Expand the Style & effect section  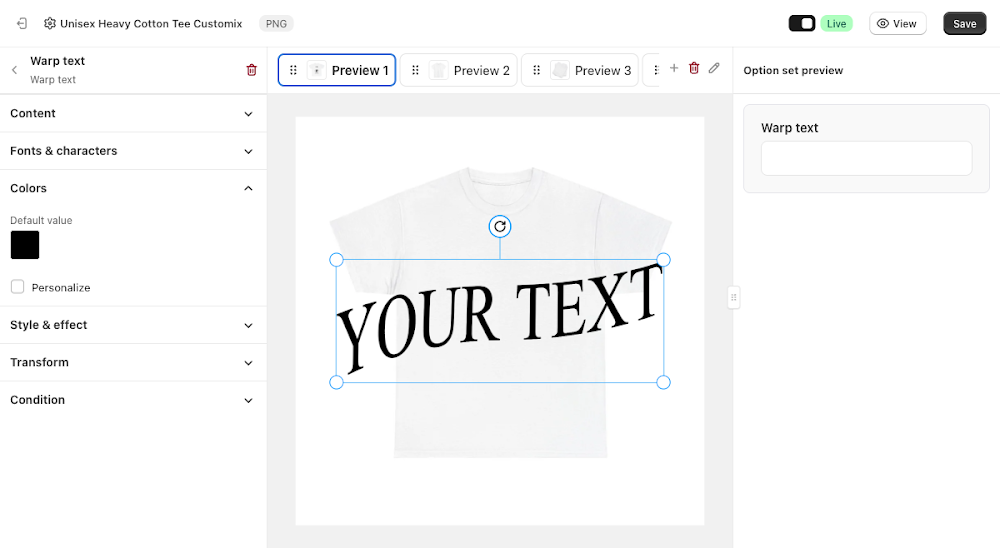pos(133,325)
